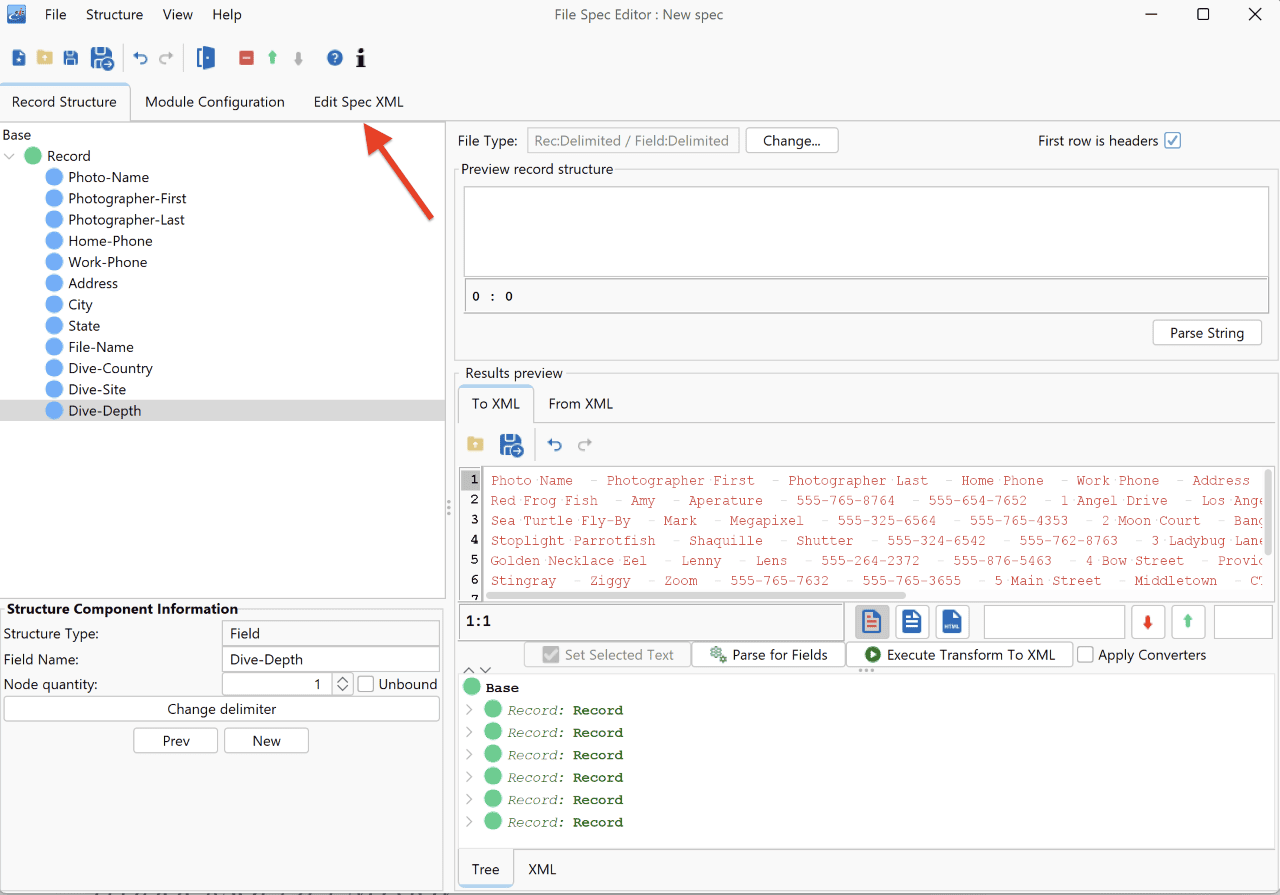
Task: Switch to Module Configuration tab
Action: tap(215, 102)
